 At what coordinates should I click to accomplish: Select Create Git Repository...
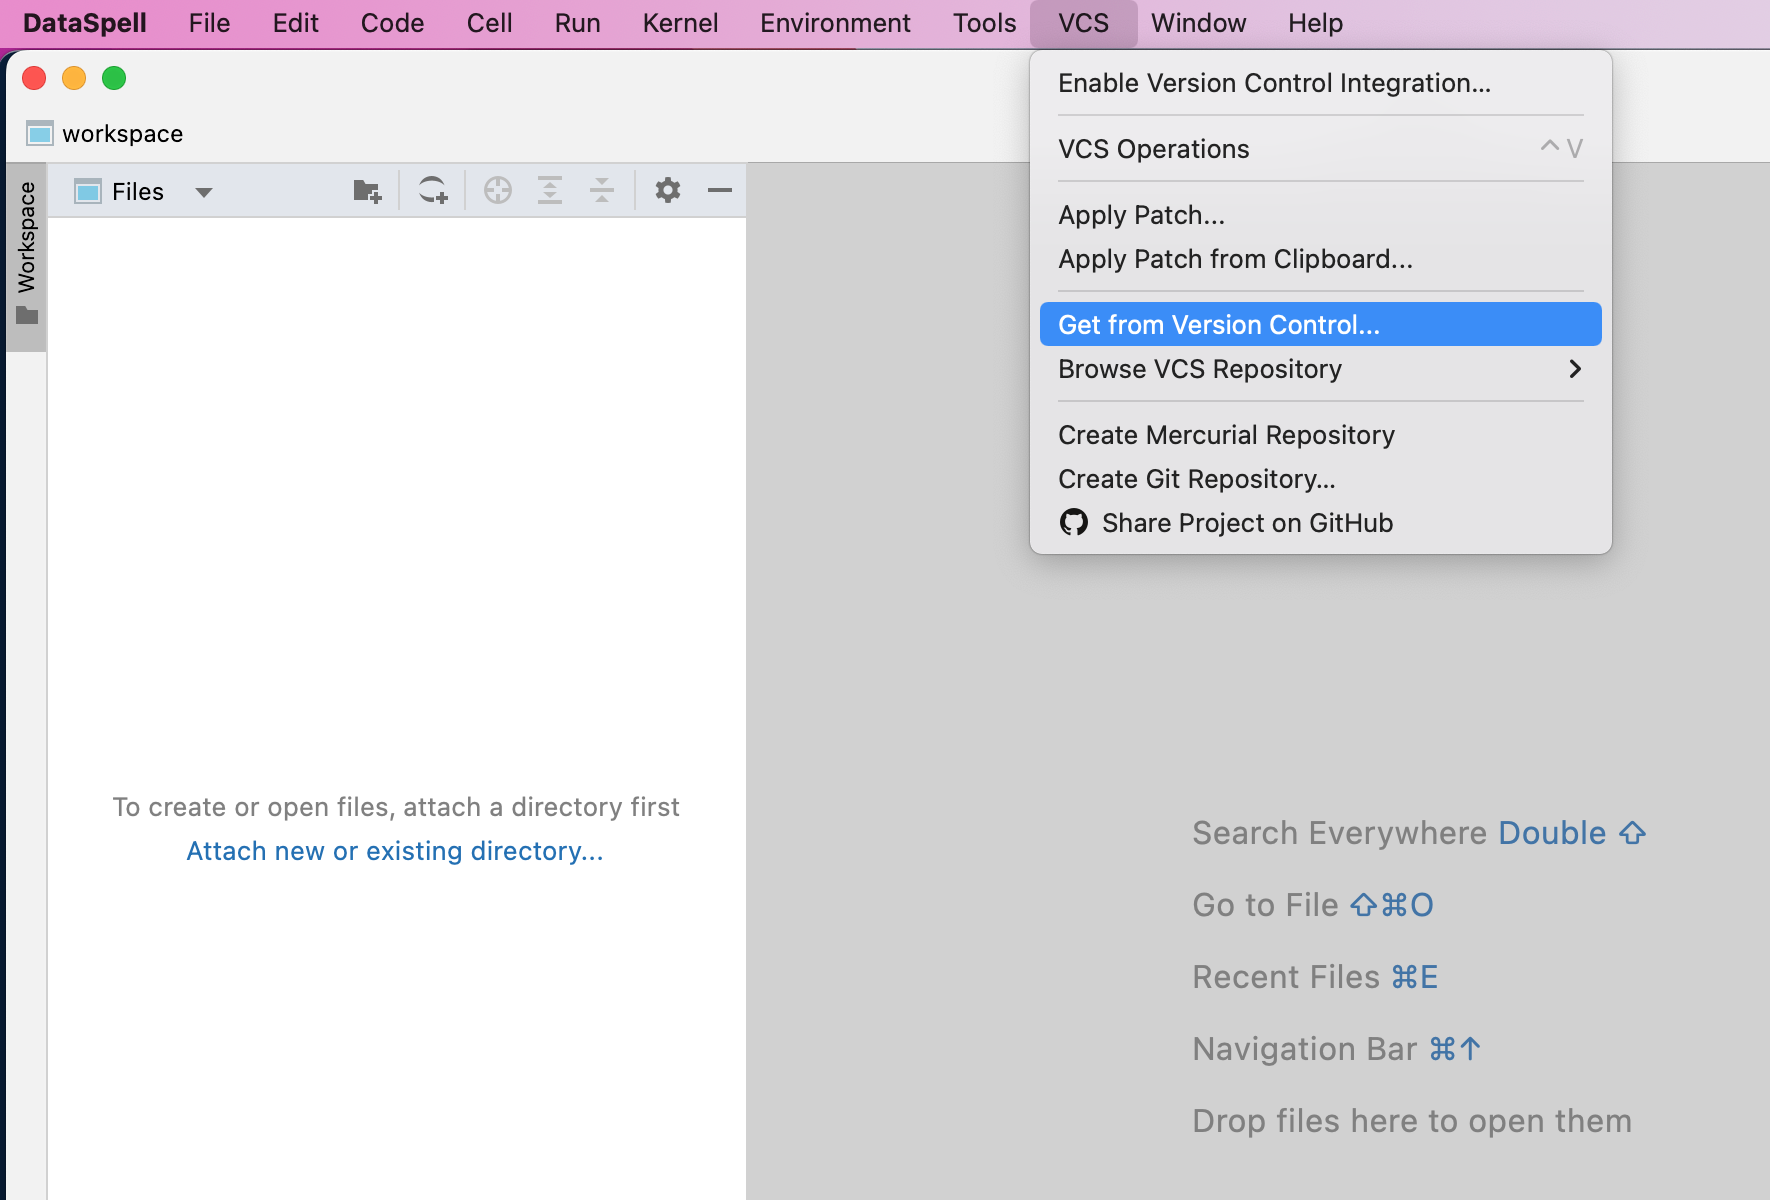1320,478
